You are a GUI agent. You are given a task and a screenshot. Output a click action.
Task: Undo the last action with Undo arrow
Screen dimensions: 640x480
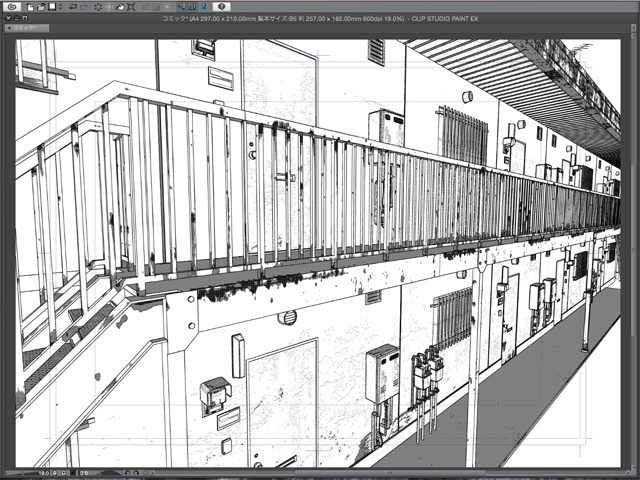click(73, 7)
